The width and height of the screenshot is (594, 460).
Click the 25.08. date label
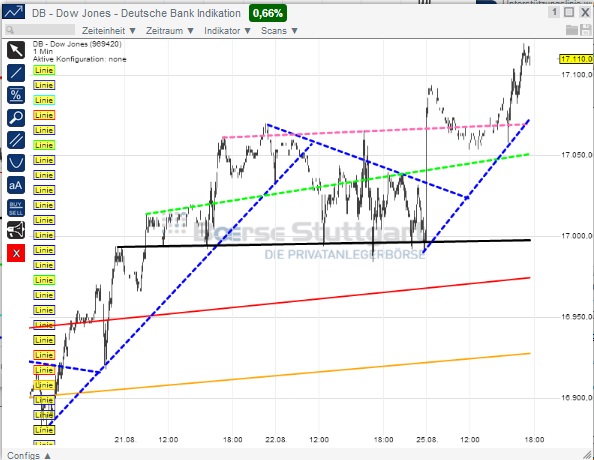(x=427, y=440)
